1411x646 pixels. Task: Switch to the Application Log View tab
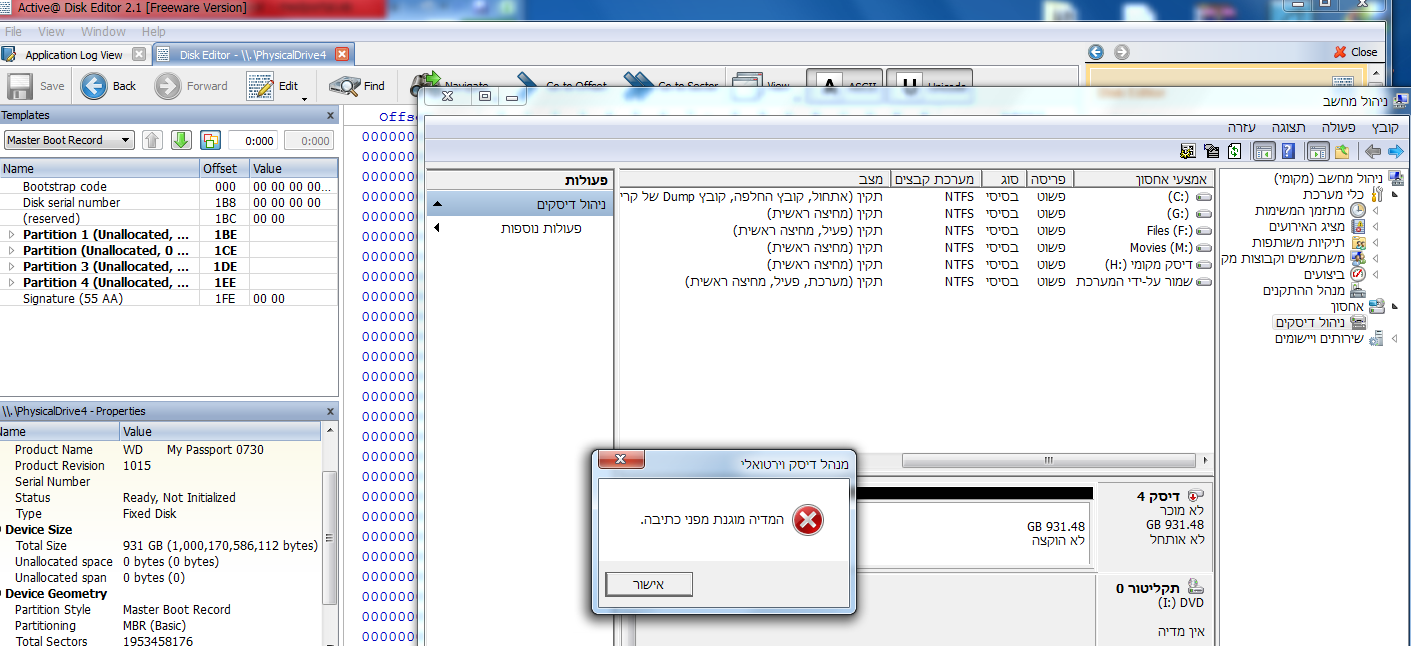pos(74,55)
